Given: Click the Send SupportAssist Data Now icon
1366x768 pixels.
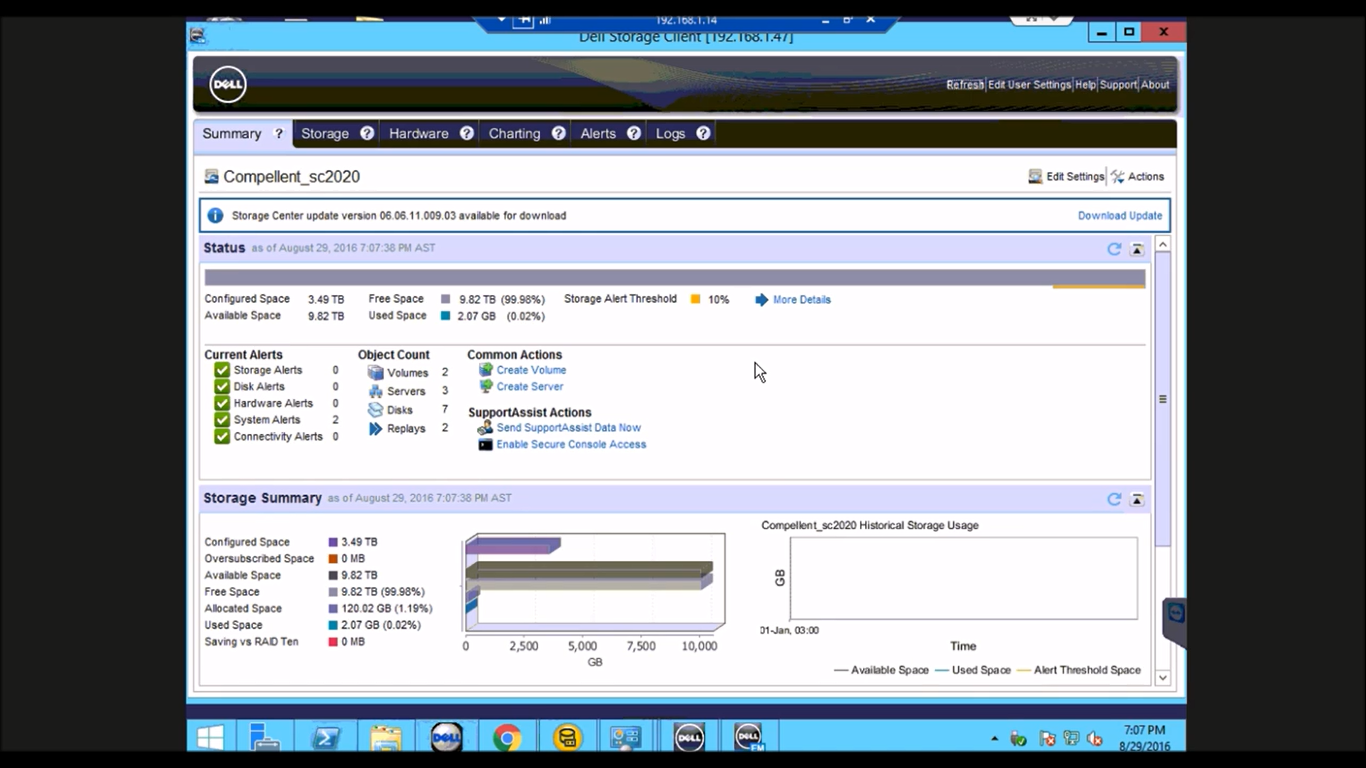Looking at the screenshot, I should click(x=484, y=427).
